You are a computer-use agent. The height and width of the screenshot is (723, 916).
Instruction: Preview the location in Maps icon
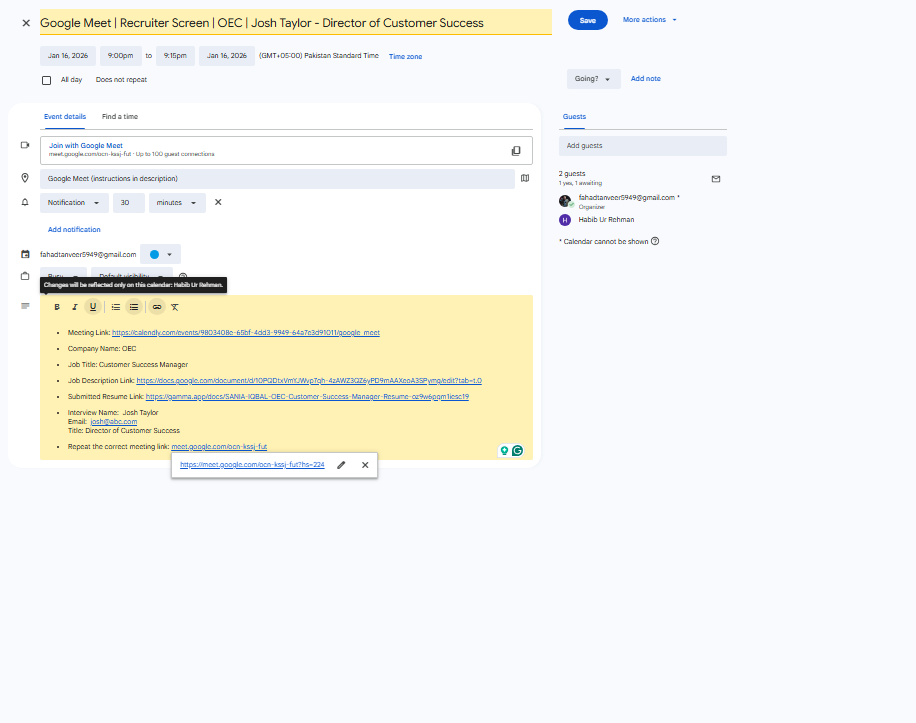click(525, 178)
